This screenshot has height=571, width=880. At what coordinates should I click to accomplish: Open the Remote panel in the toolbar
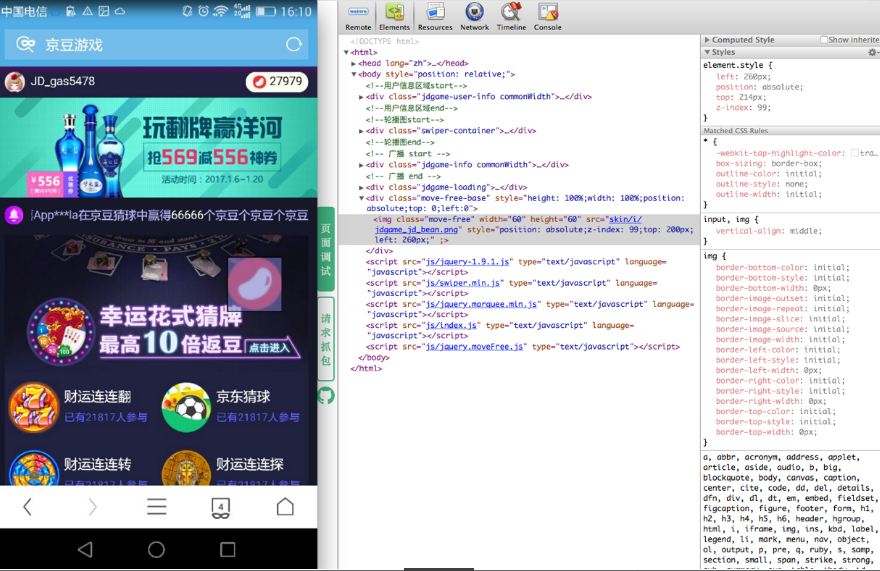coord(358,17)
